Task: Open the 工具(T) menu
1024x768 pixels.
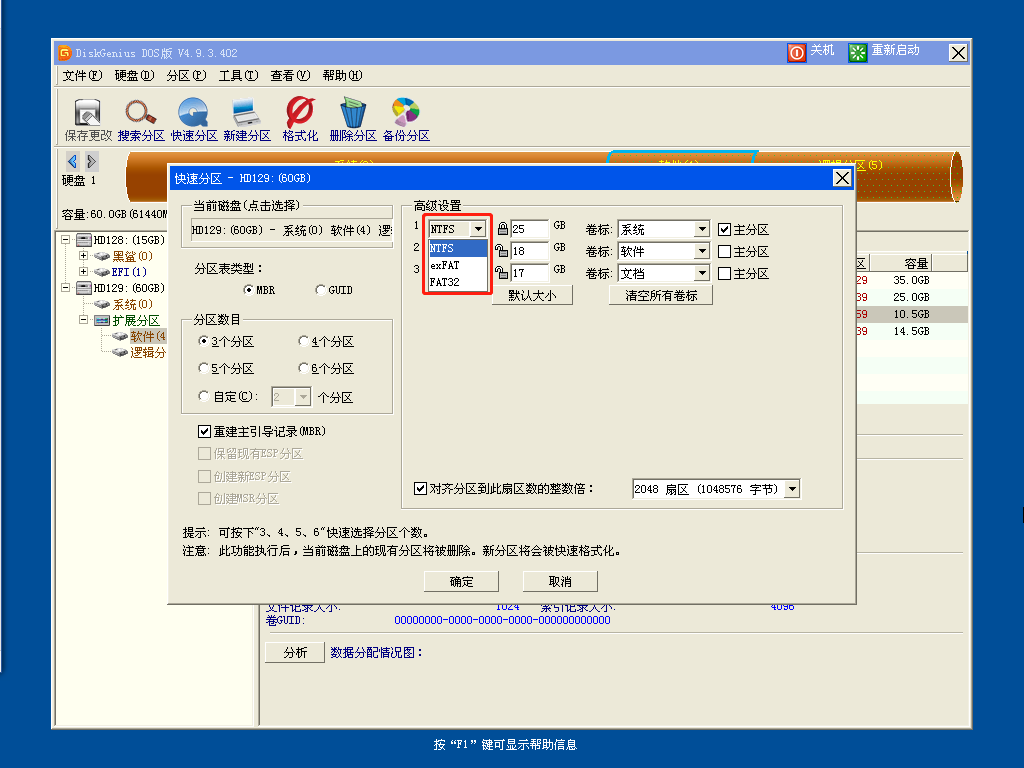Action: [238, 76]
